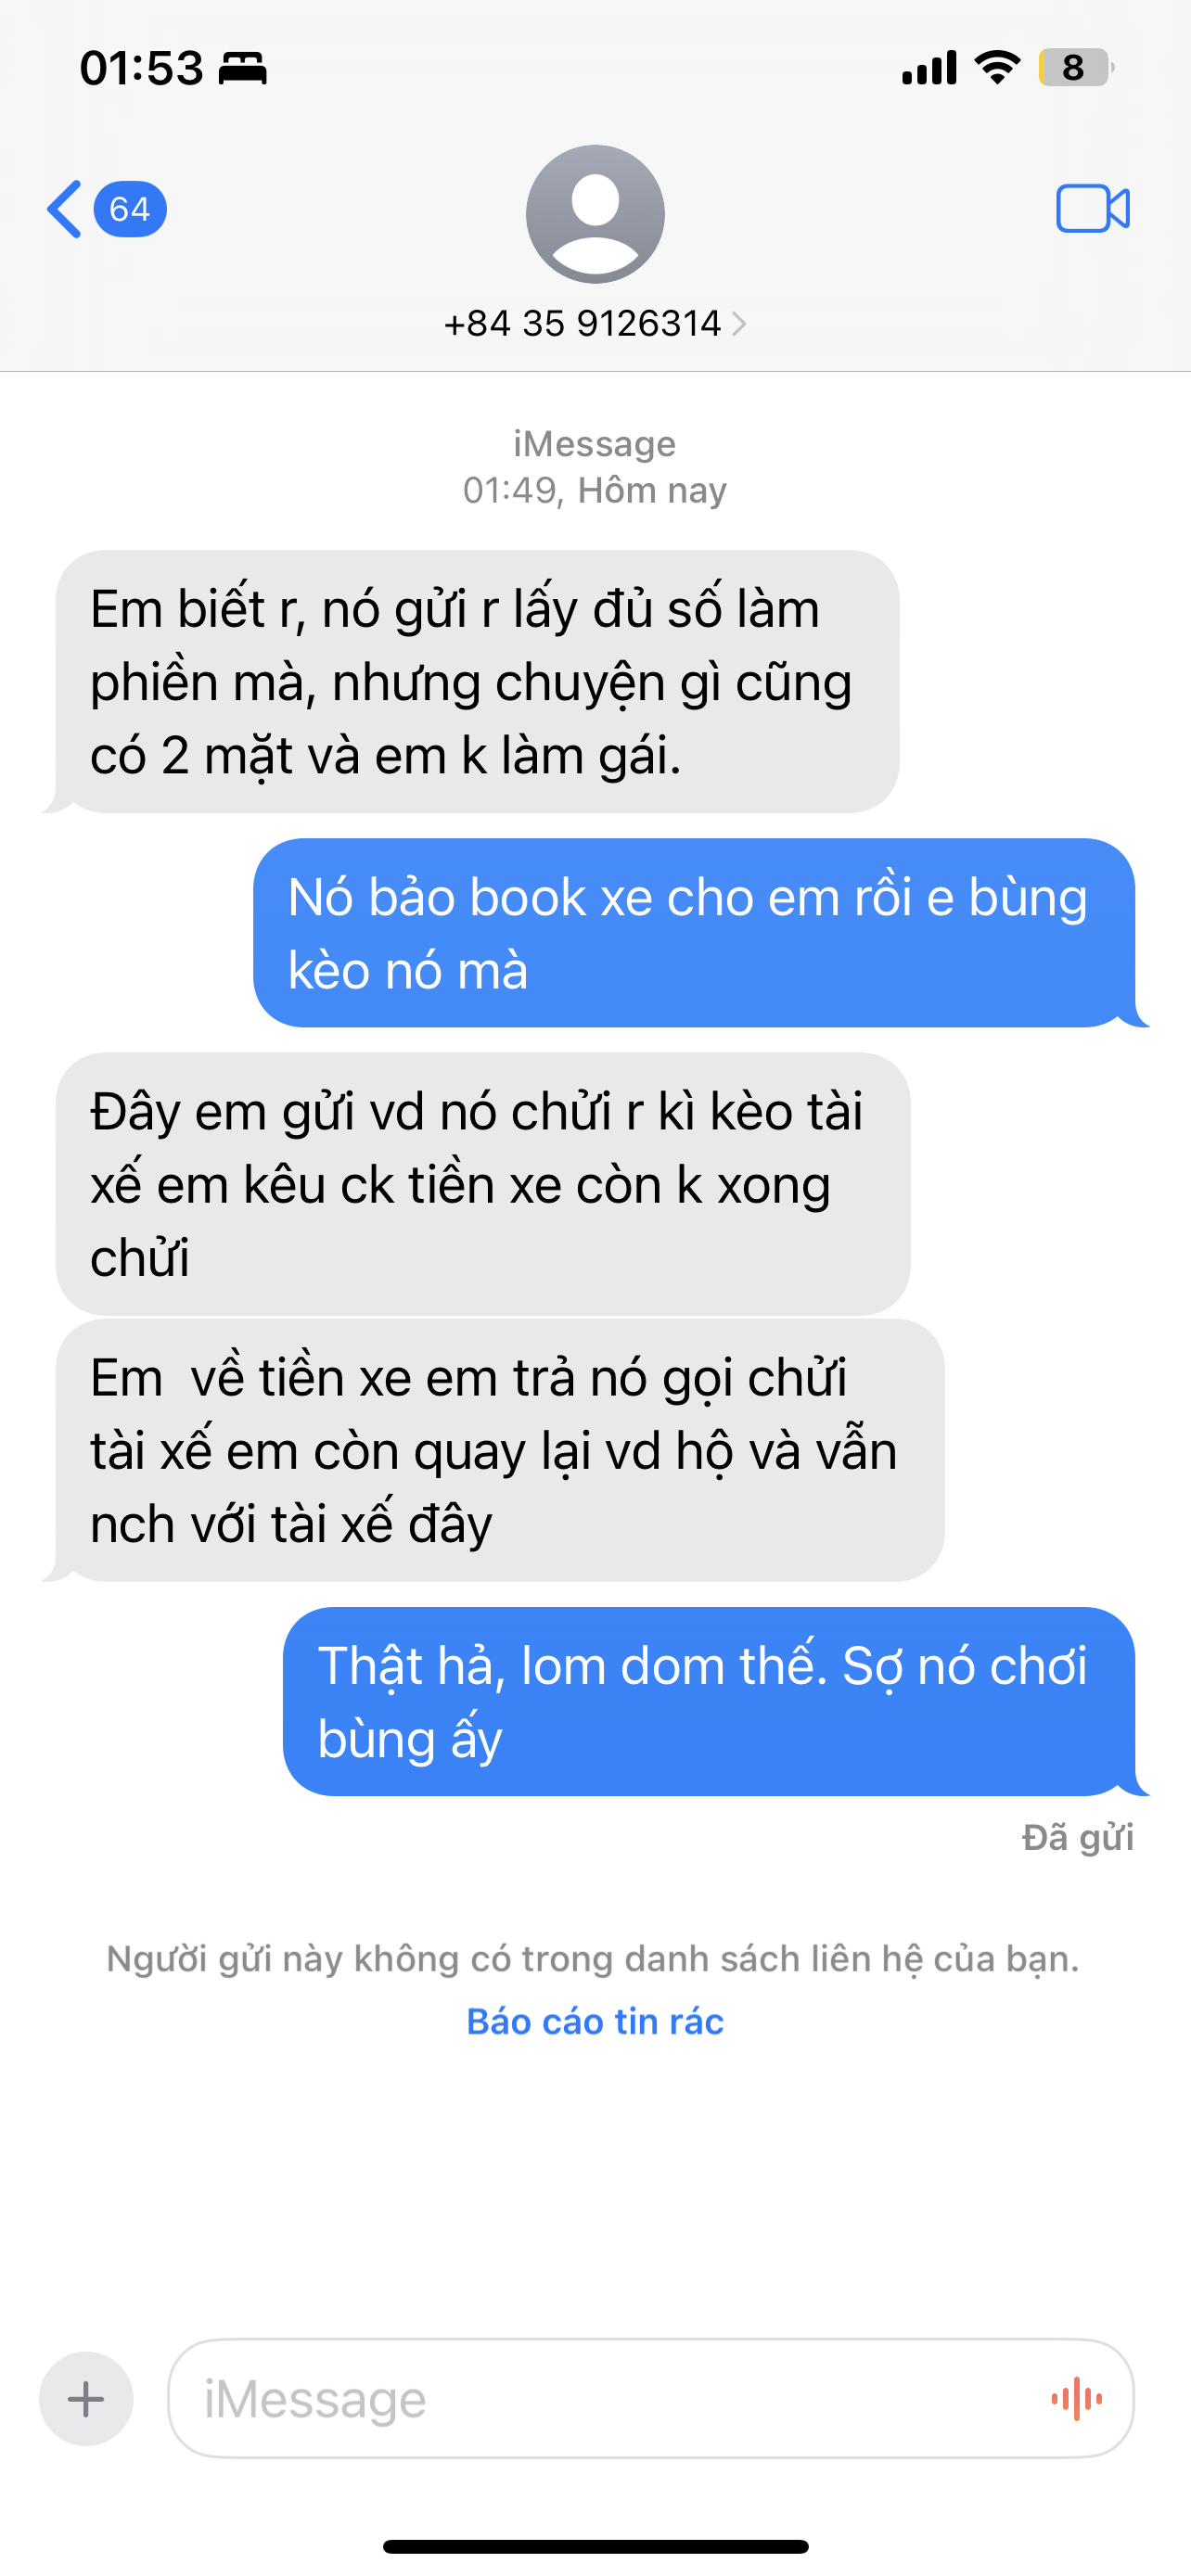The height and width of the screenshot is (2576, 1191).
Task: Tap the battery indicator in status bar
Action: [1076, 67]
